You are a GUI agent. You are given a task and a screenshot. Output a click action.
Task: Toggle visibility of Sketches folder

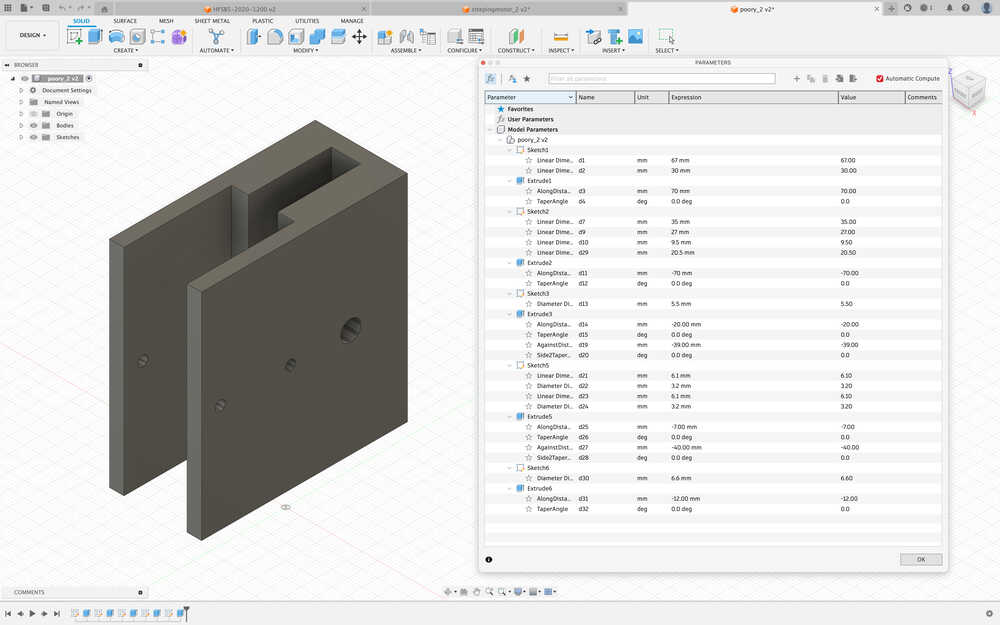click(x=34, y=137)
